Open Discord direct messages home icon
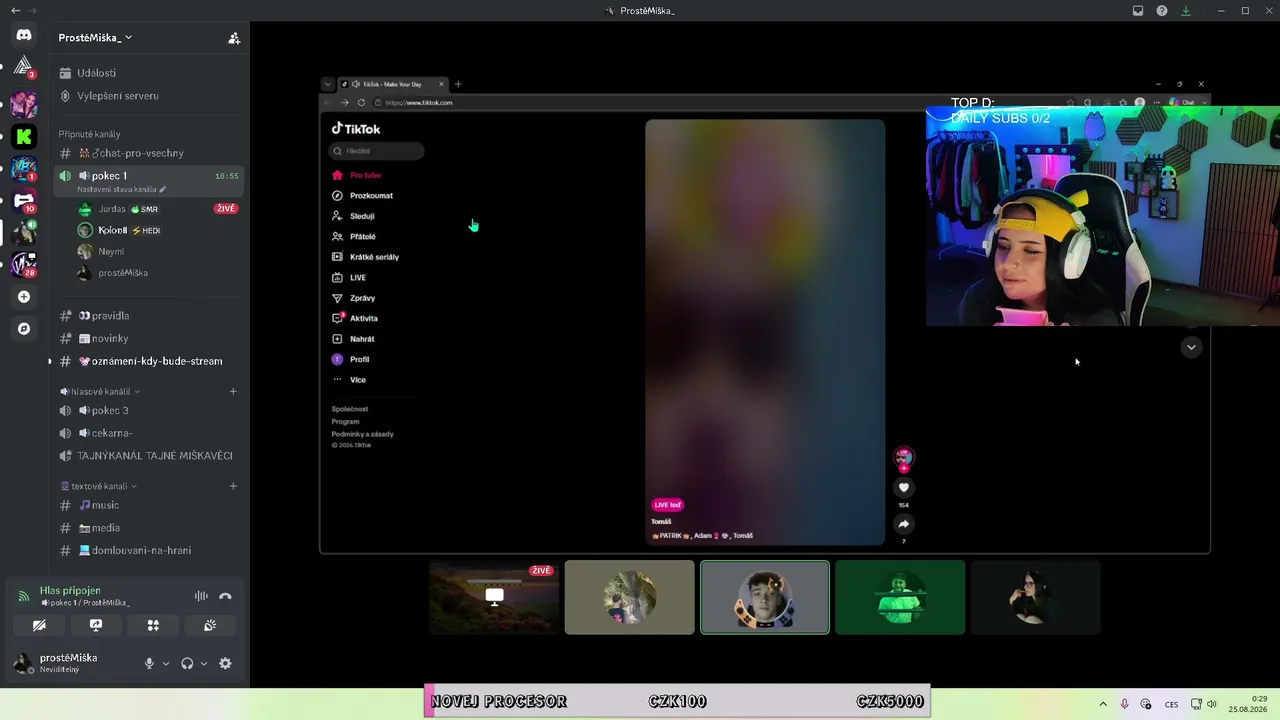 [x=24, y=35]
